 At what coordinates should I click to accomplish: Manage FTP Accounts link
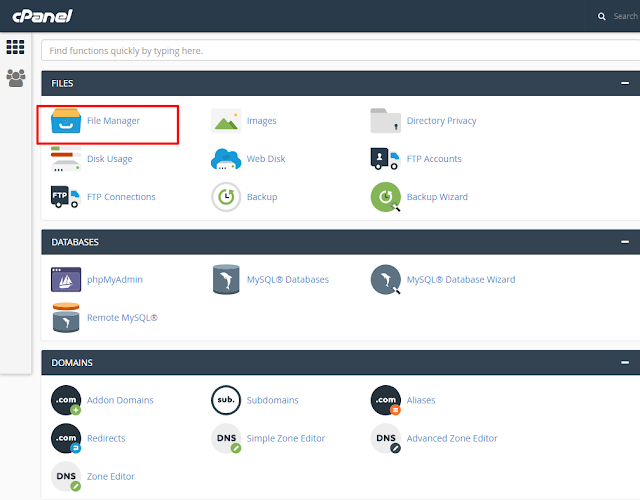pyautogui.click(x=434, y=159)
